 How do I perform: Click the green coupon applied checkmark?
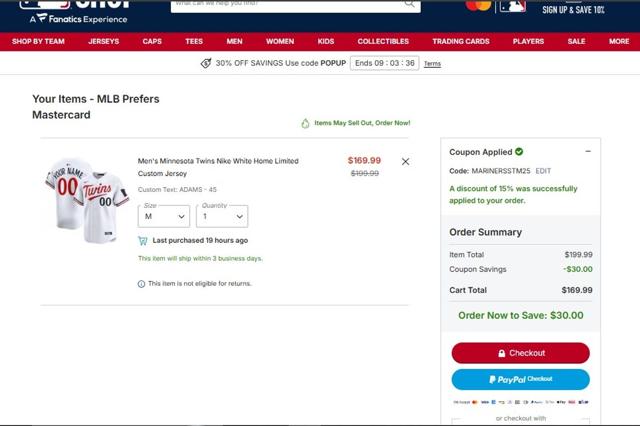[x=519, y=152]
